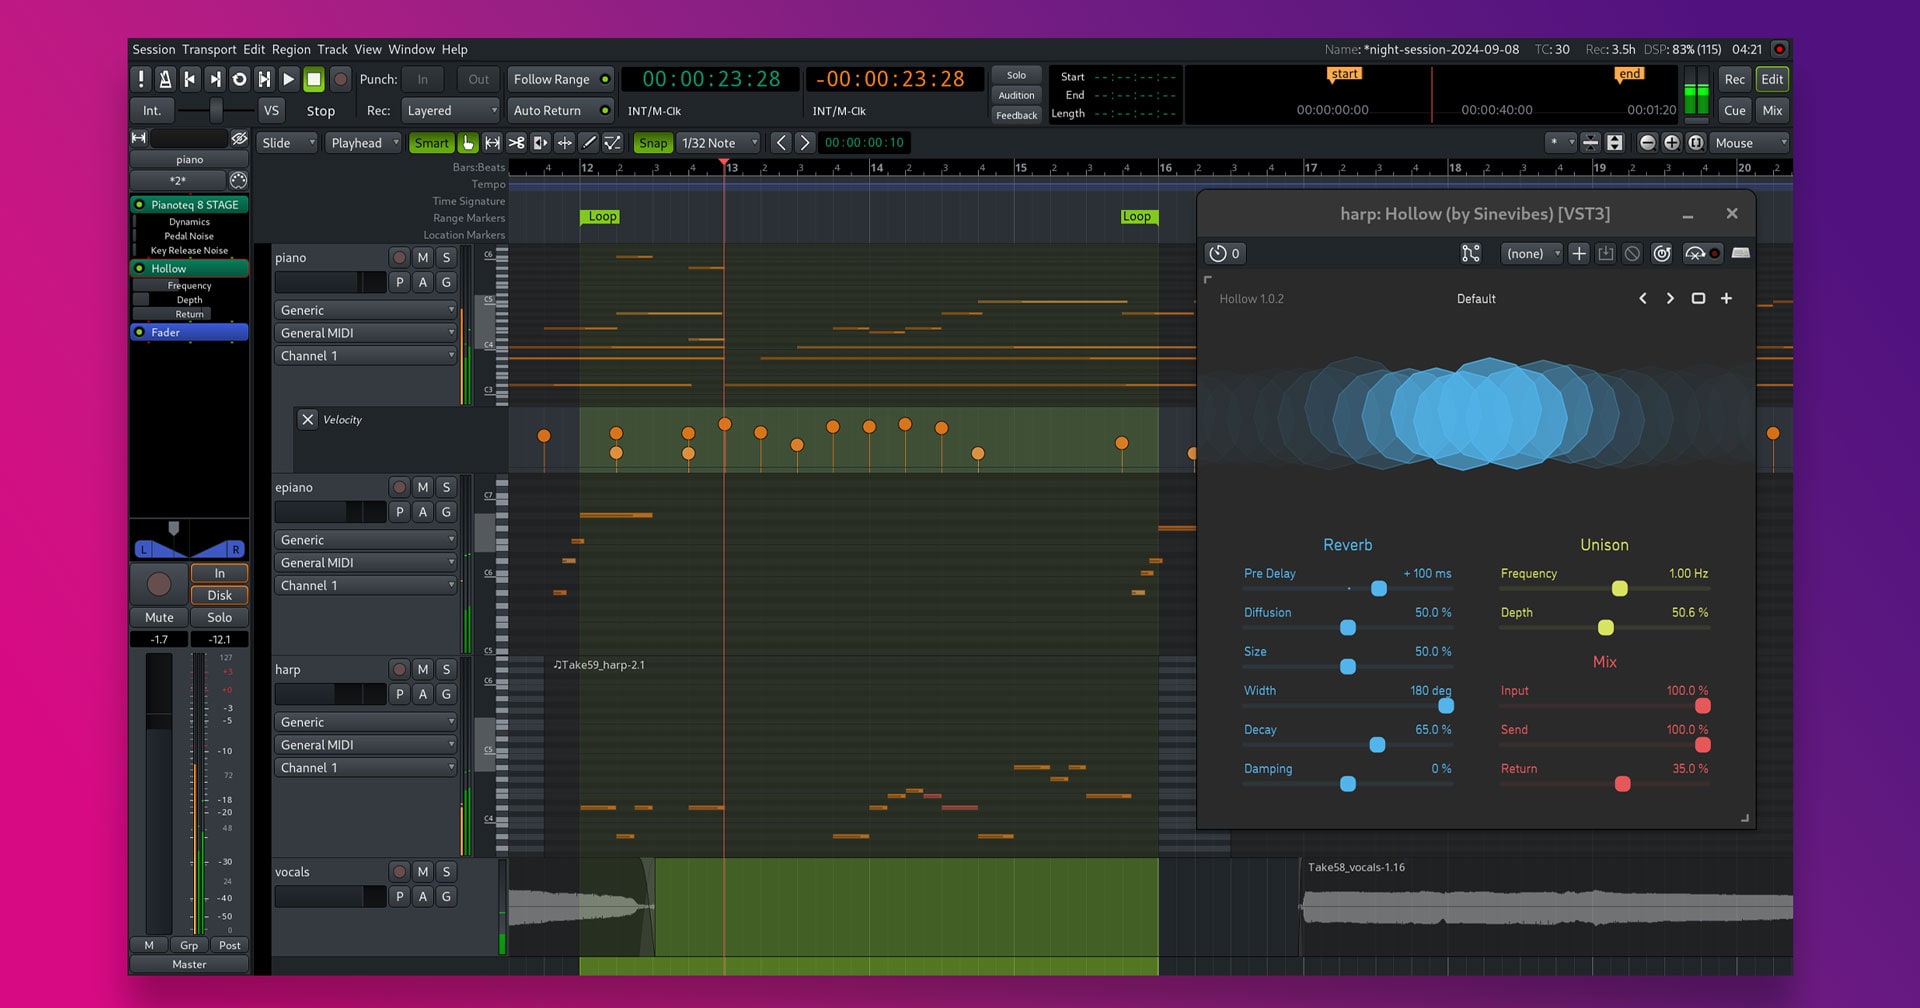Open plugin pin connections icon
Viewport: 1920px width, 1008px height.
point(1470,254)
